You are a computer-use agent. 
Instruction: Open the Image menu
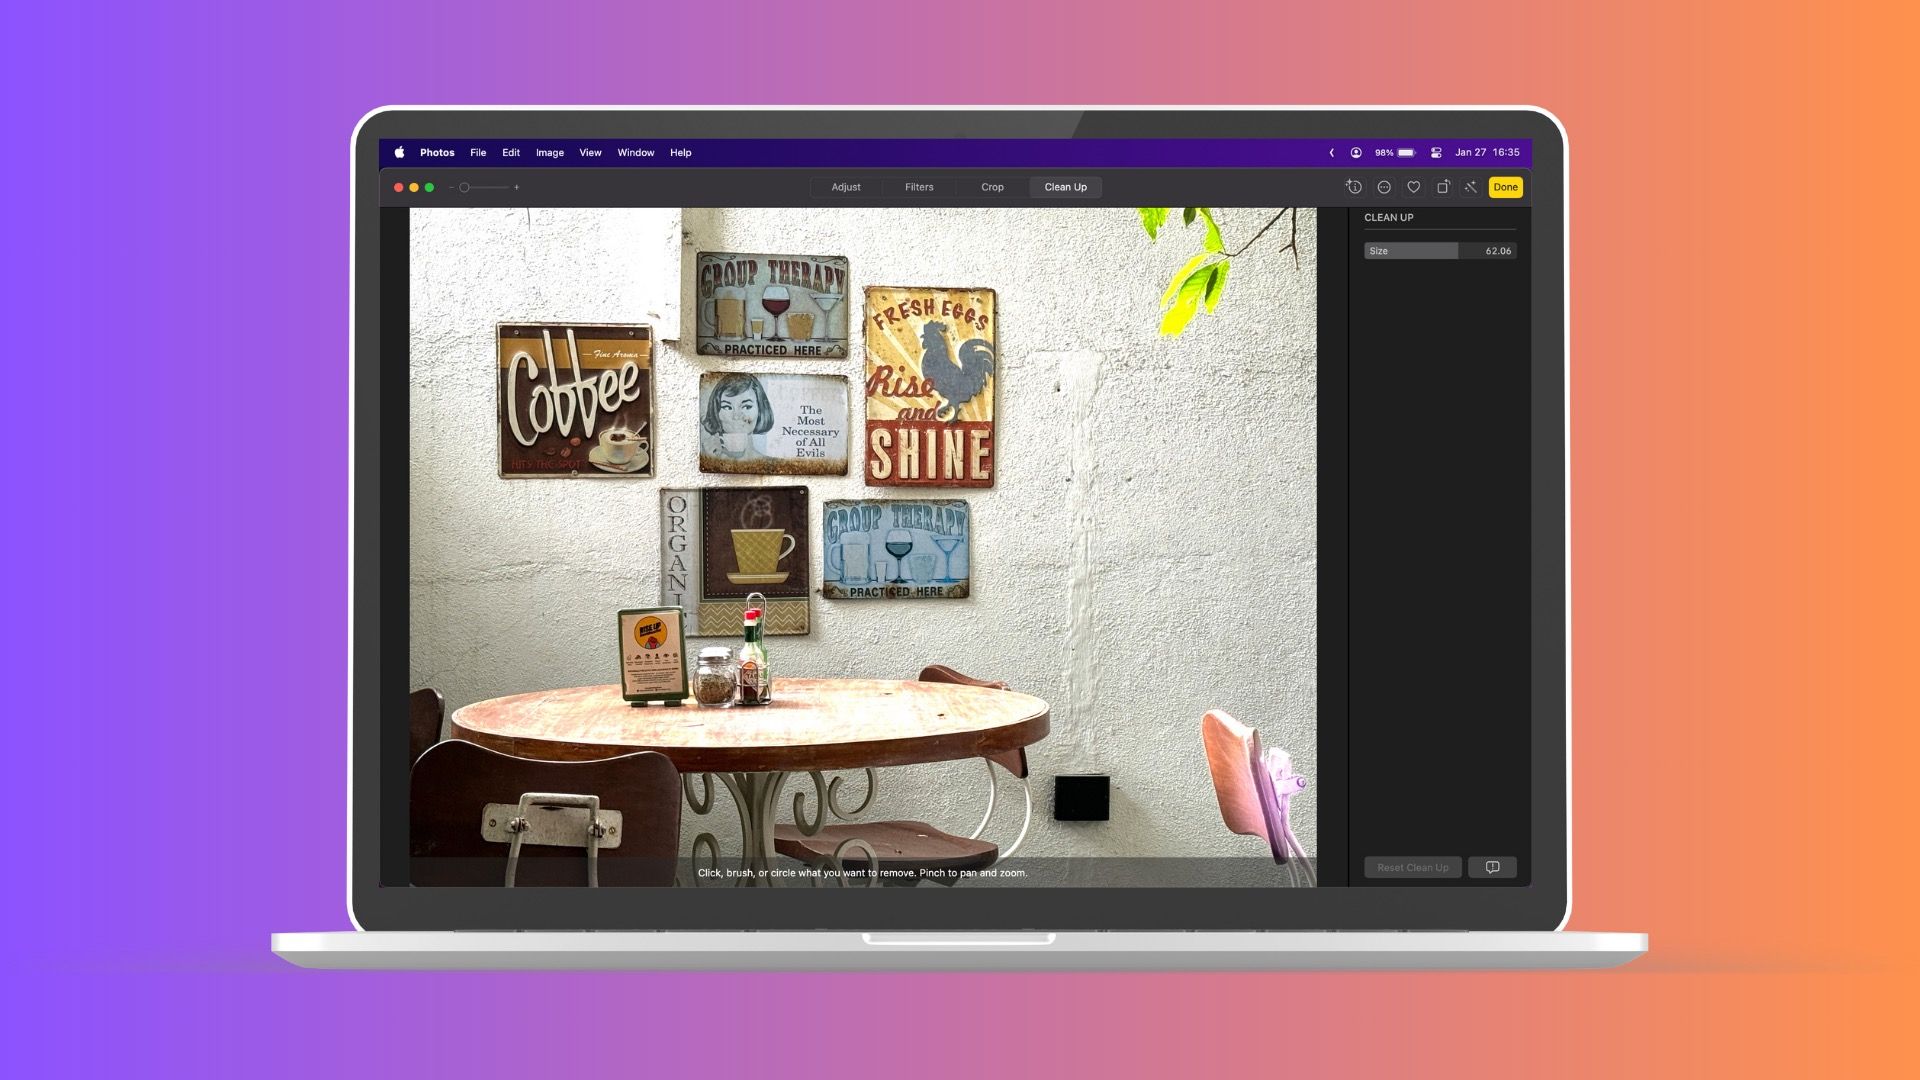[x=549, y=153]
